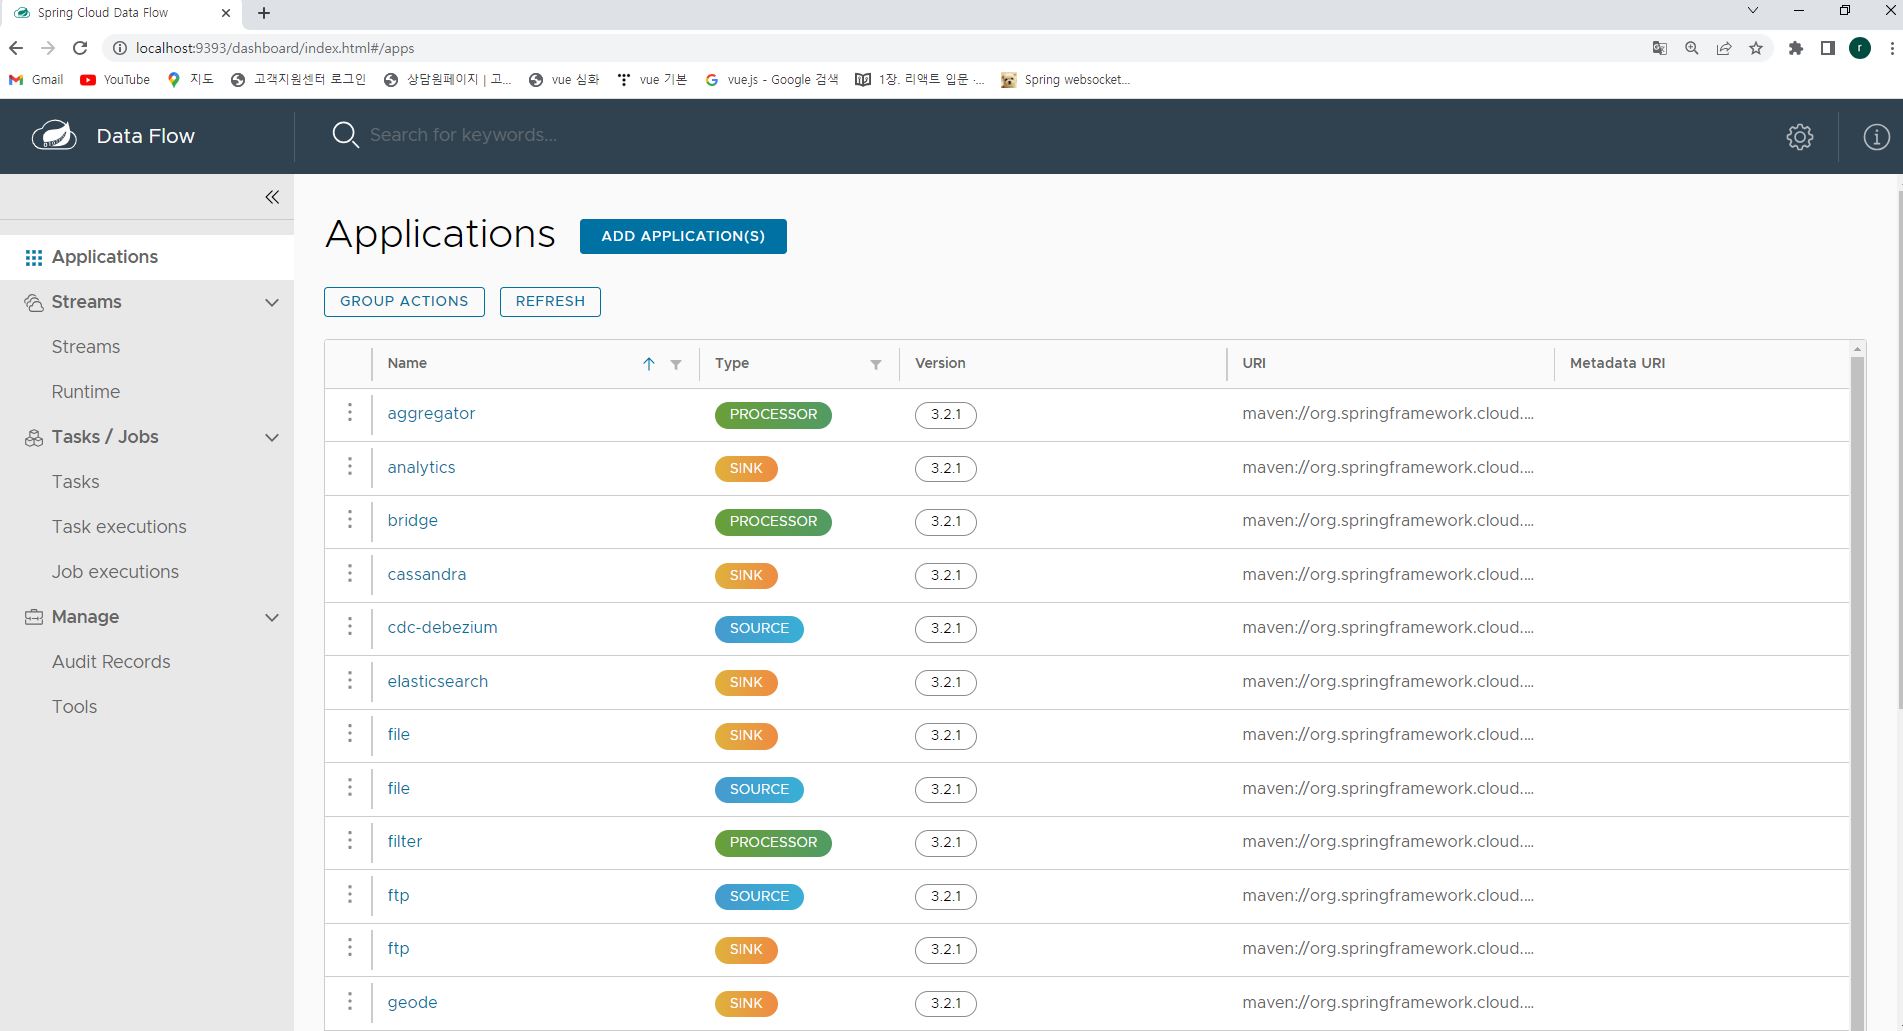Open Task executions in sidebar

click(119, 527)
